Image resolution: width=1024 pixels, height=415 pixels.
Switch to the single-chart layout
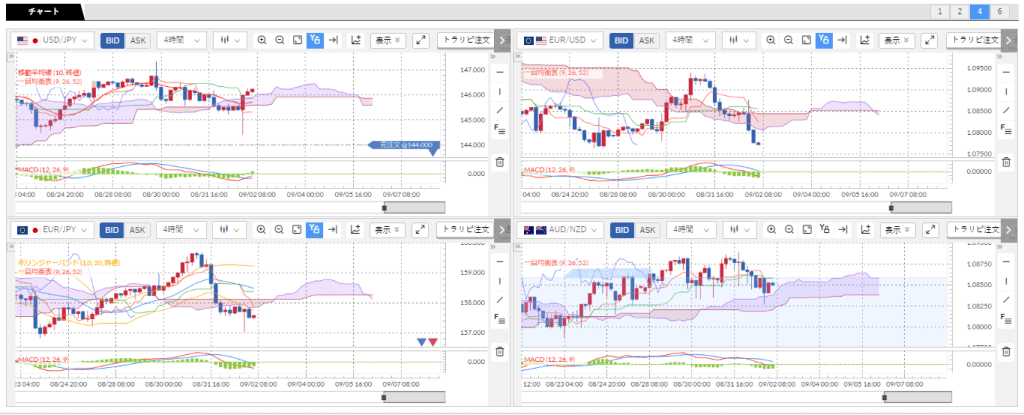[940, 11]
